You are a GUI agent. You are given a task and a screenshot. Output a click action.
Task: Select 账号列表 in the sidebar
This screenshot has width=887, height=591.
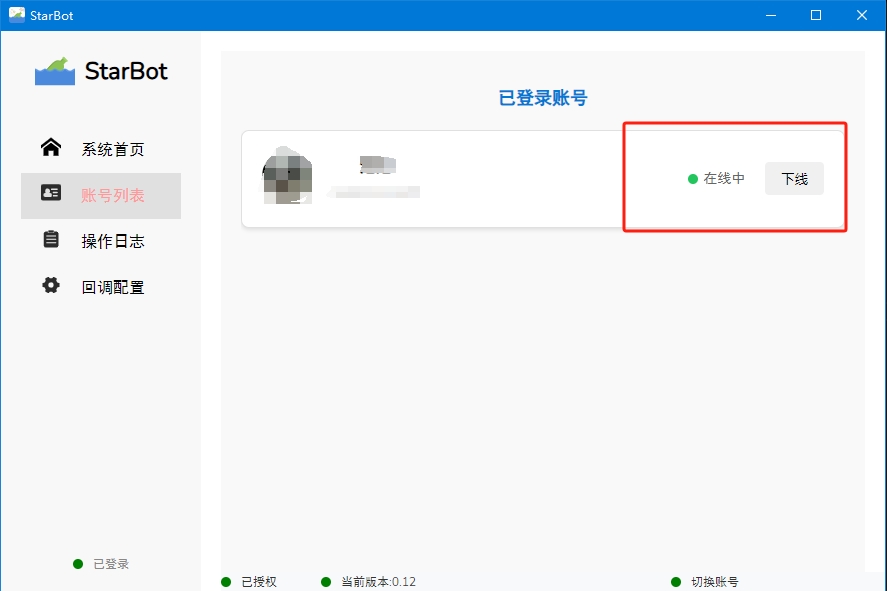(x=112, y=196)
